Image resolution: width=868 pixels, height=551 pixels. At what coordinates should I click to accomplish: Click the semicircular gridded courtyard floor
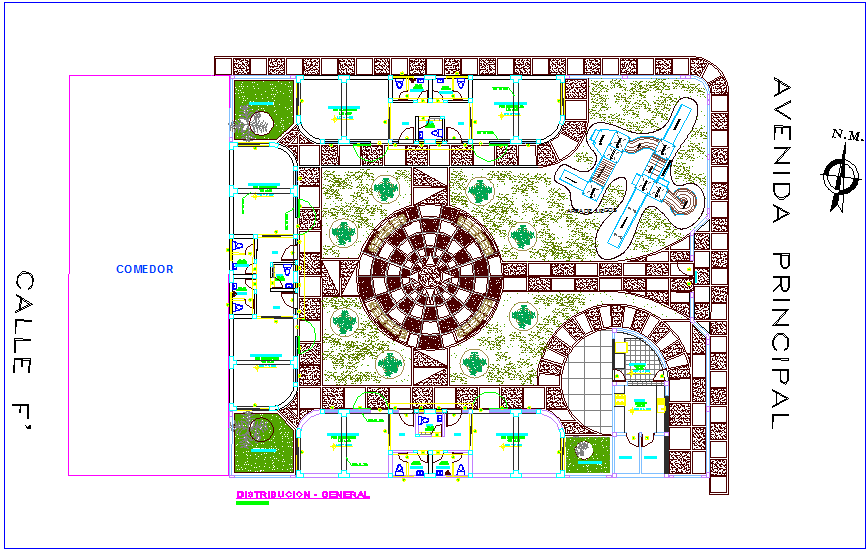[587, 382]
